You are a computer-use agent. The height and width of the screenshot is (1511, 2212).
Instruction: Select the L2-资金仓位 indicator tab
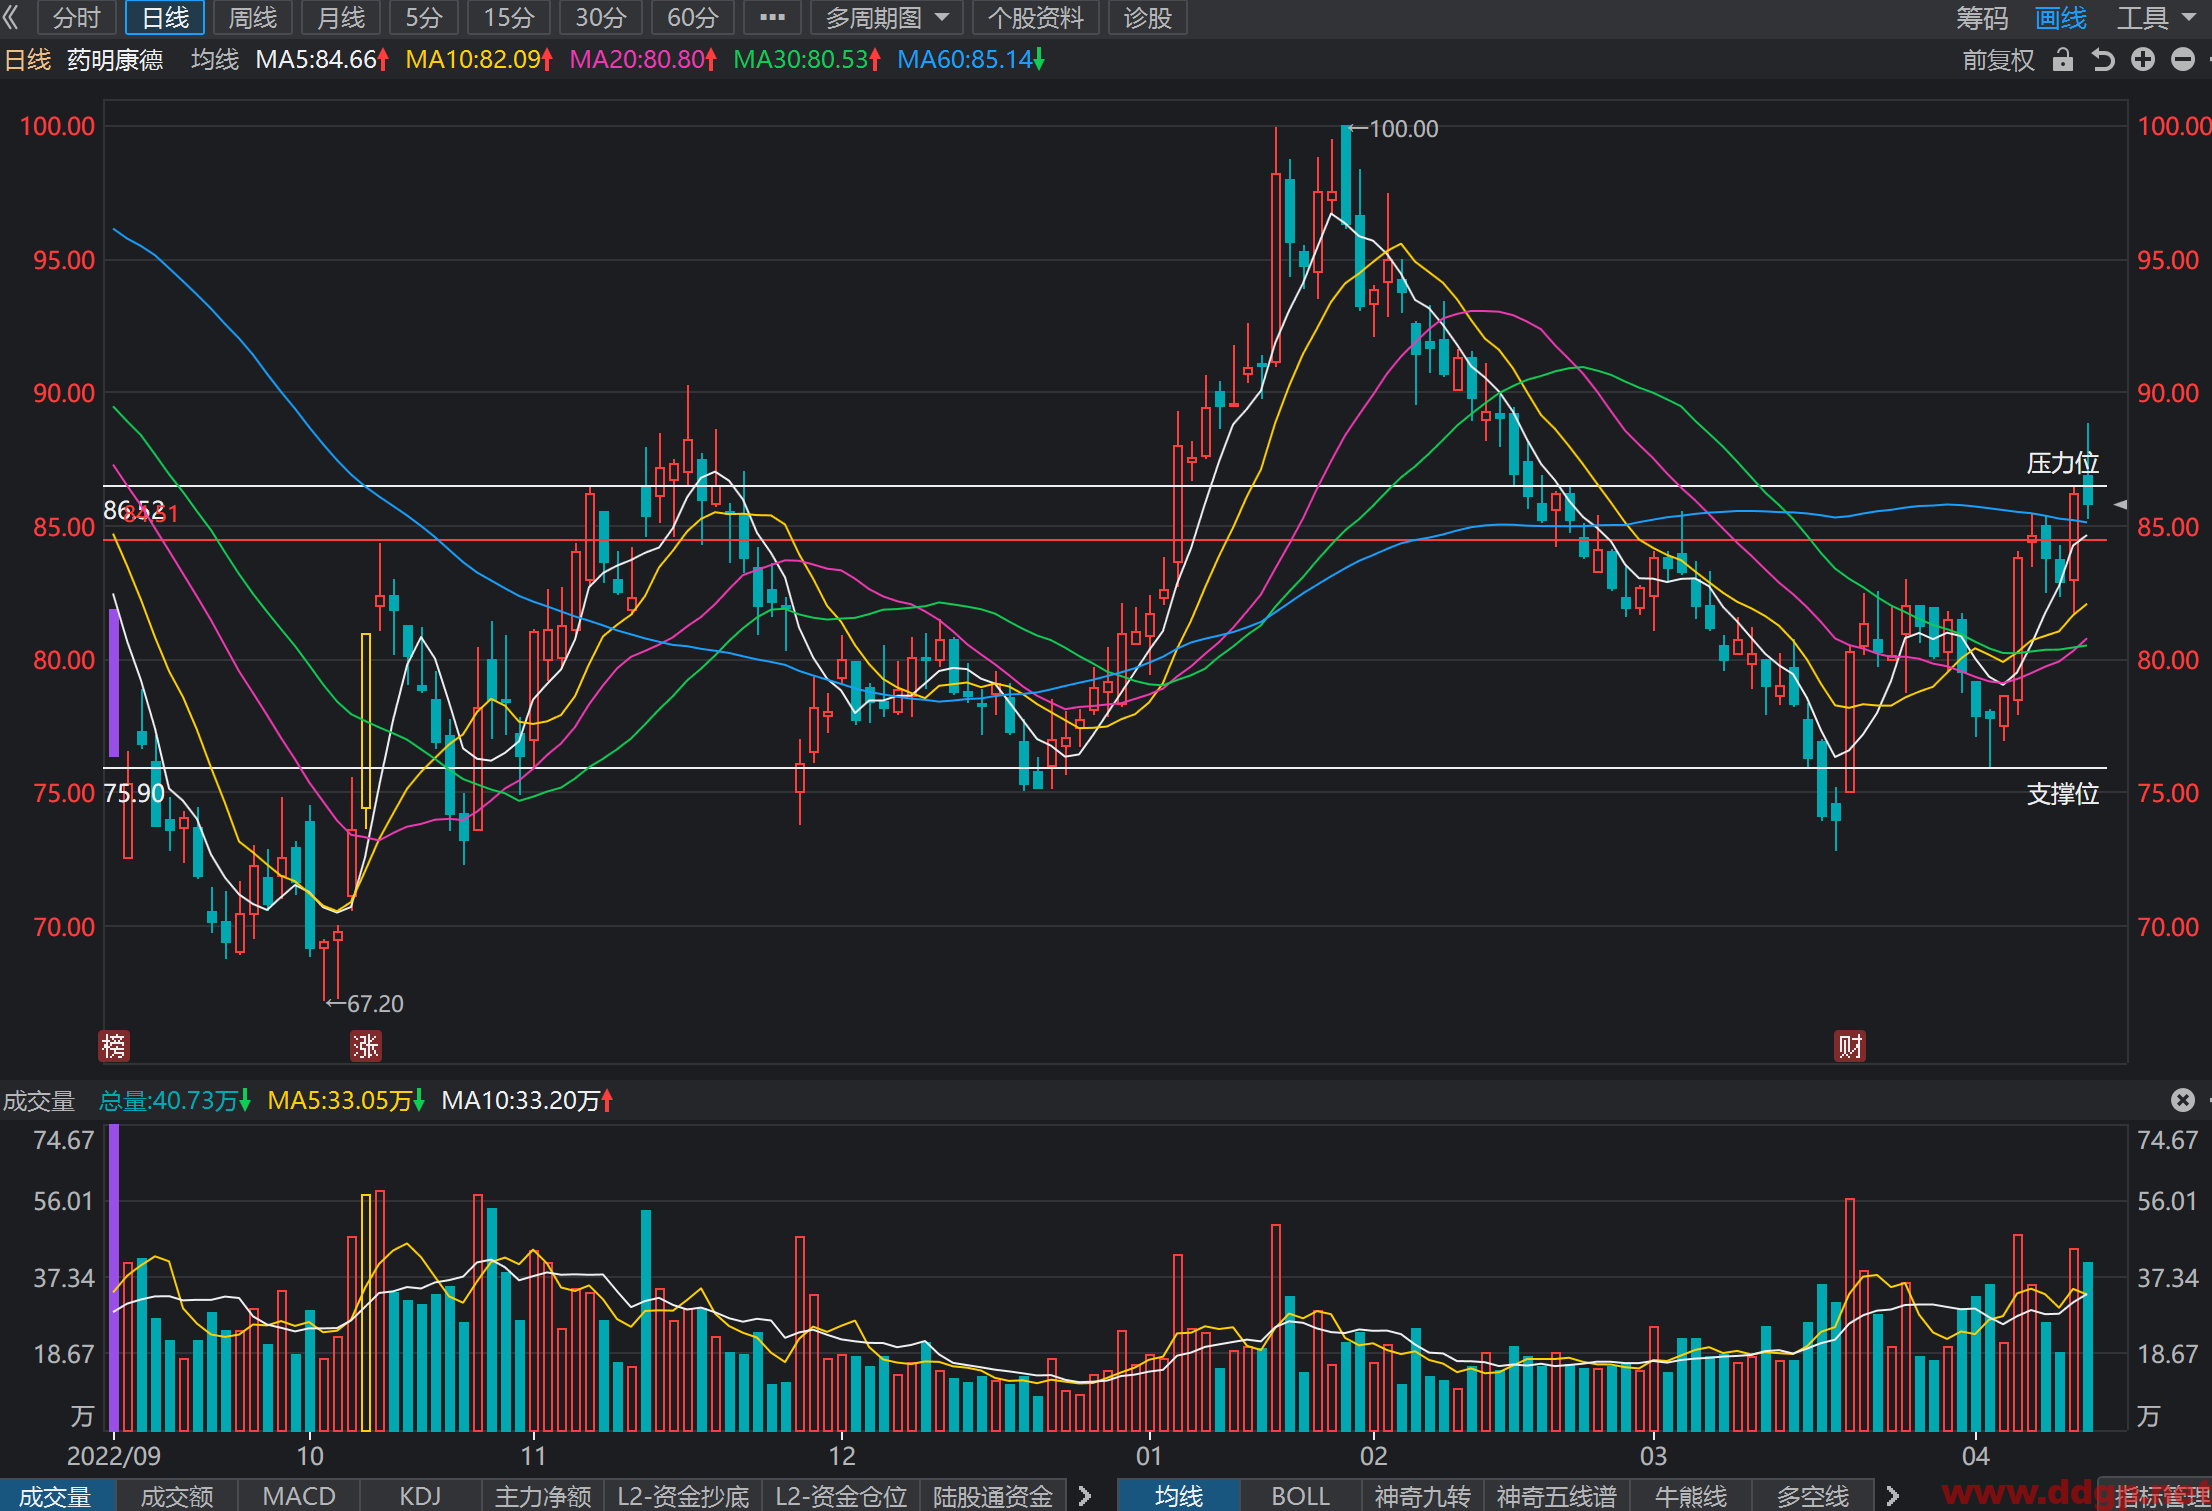(841, 1496)
